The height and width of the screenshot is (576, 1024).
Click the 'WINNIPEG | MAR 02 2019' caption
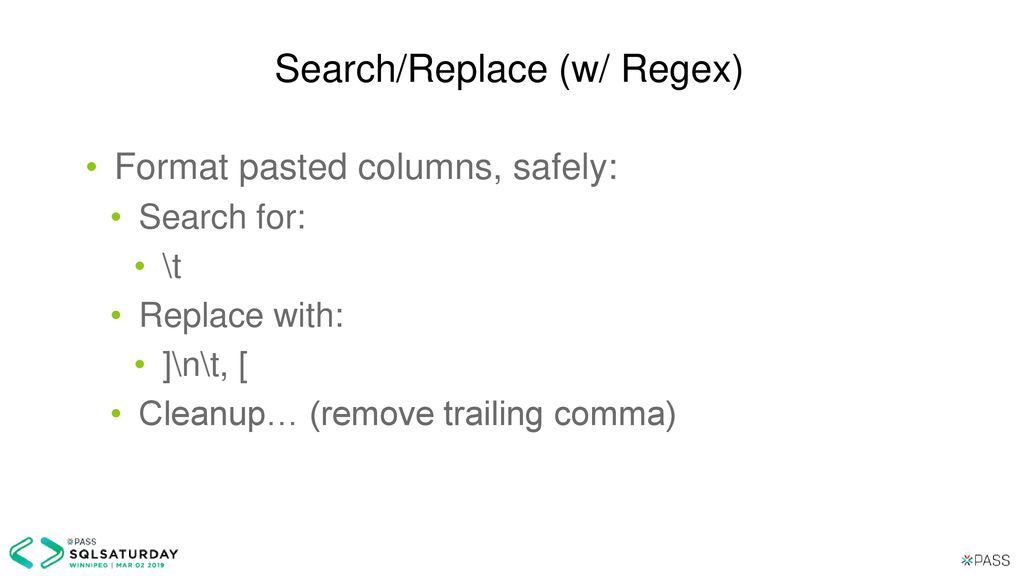[117, 566]
